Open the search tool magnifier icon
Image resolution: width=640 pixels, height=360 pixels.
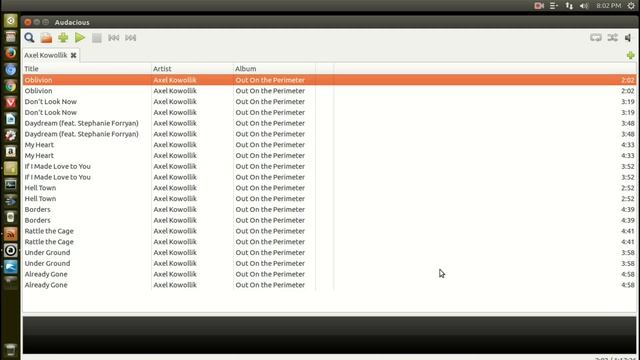pyautogui.click(x=29, y=38)
